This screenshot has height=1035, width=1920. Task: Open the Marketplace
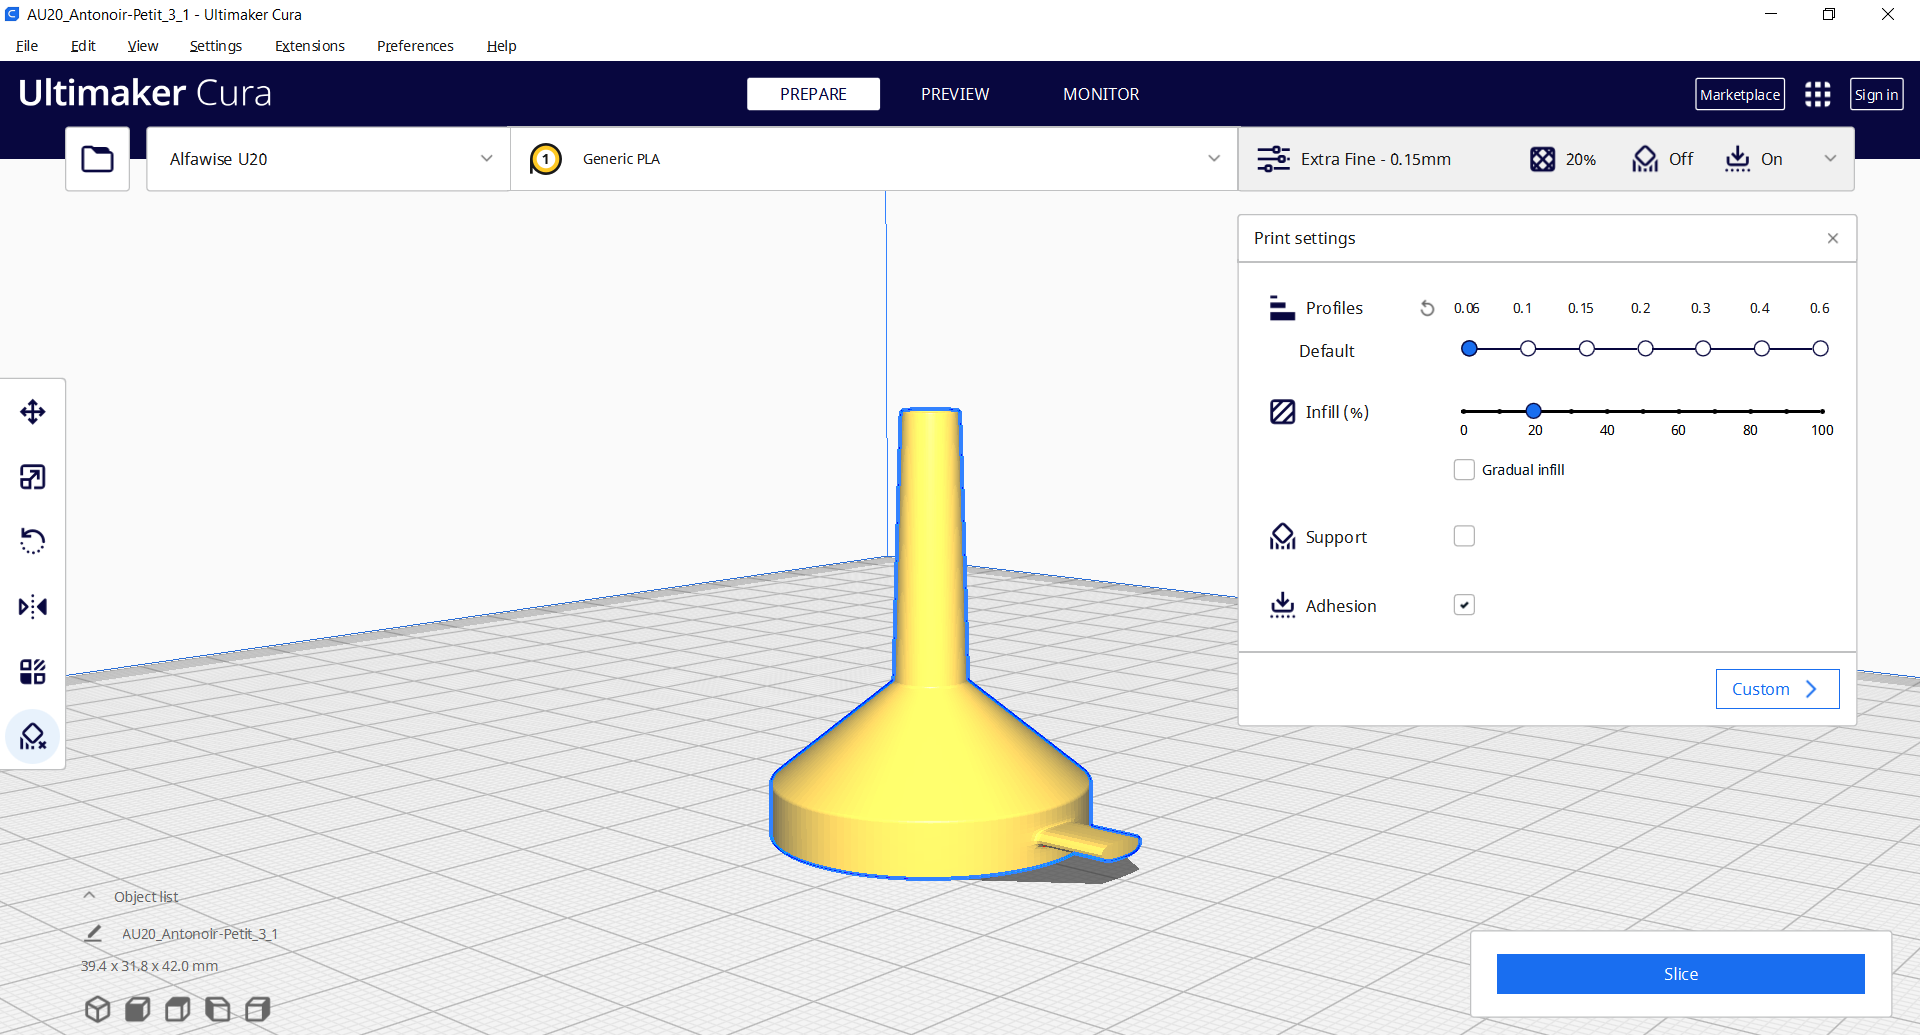(1740, 94)
